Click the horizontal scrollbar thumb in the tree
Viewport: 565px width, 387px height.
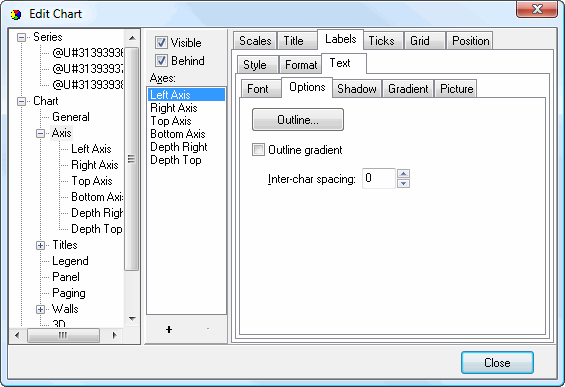click(63, 335)
